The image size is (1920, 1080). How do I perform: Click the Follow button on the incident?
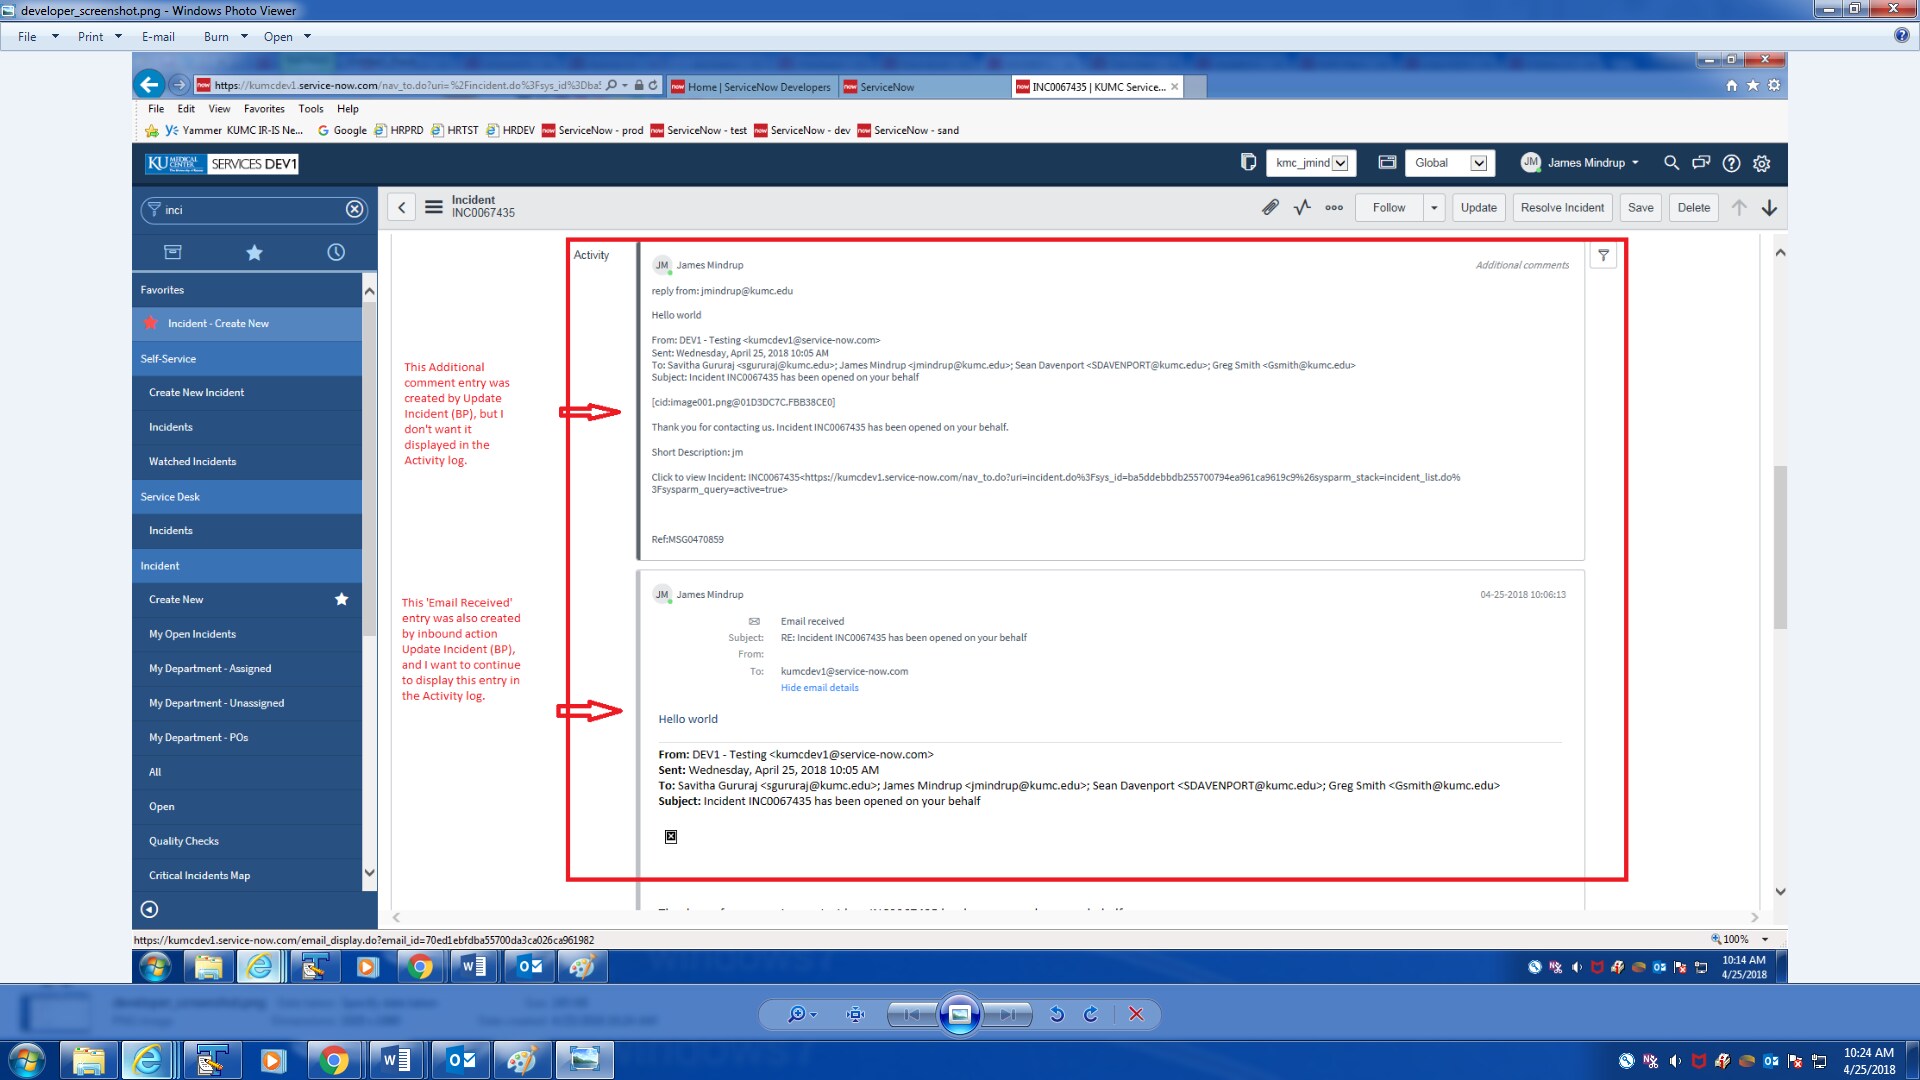pos(1389,207)
